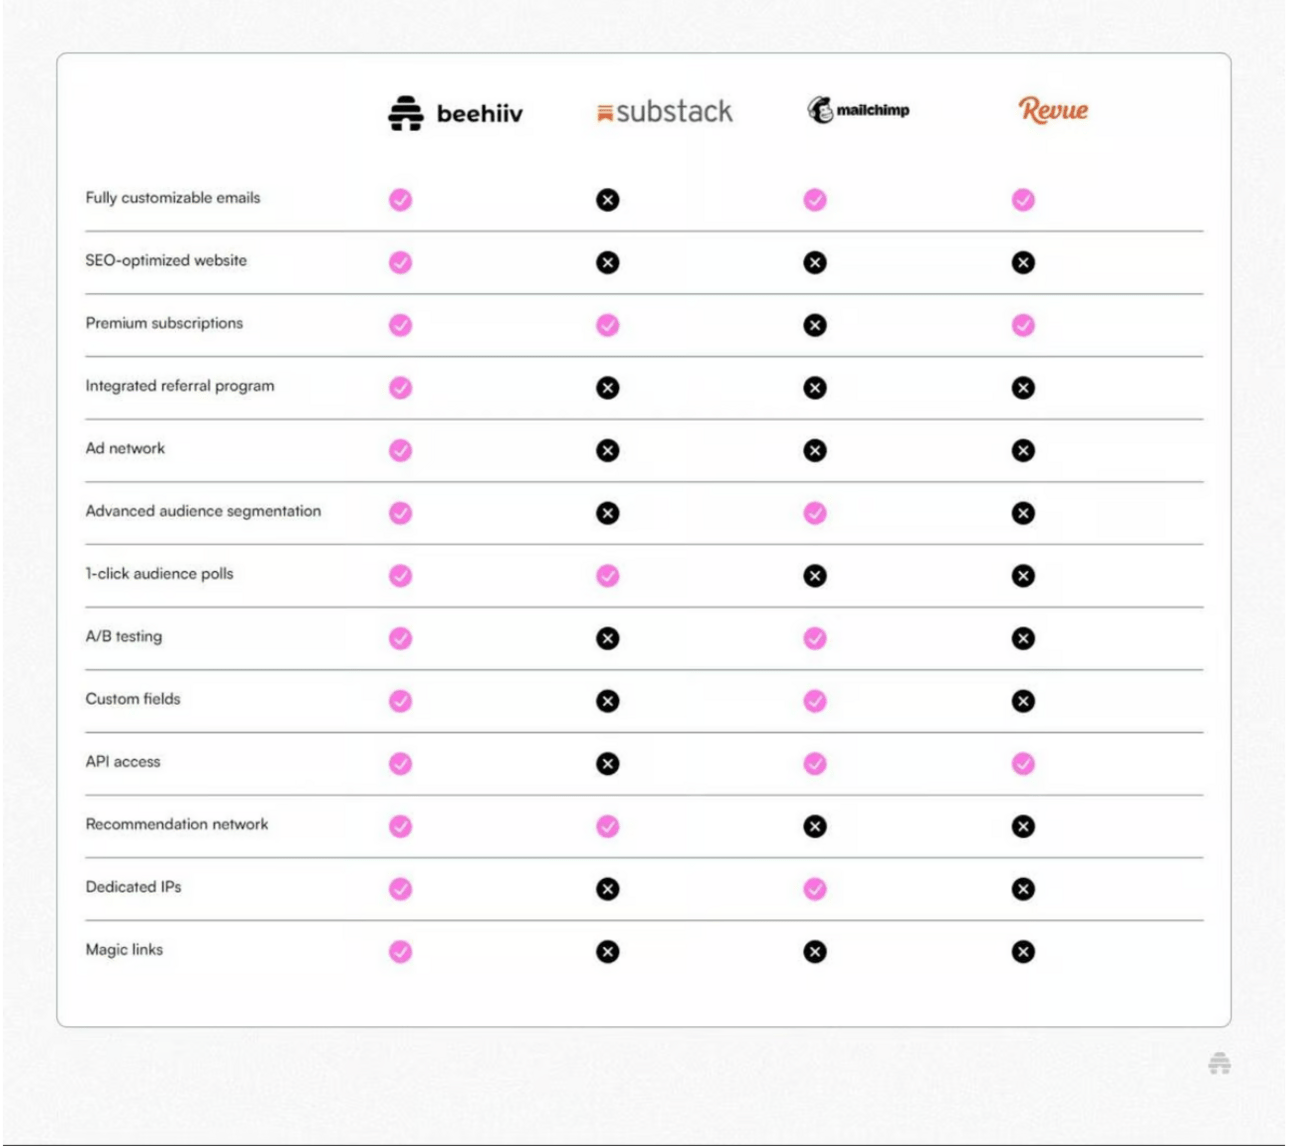Click substack's X mark for Fully customizable emails

point(608,200)
